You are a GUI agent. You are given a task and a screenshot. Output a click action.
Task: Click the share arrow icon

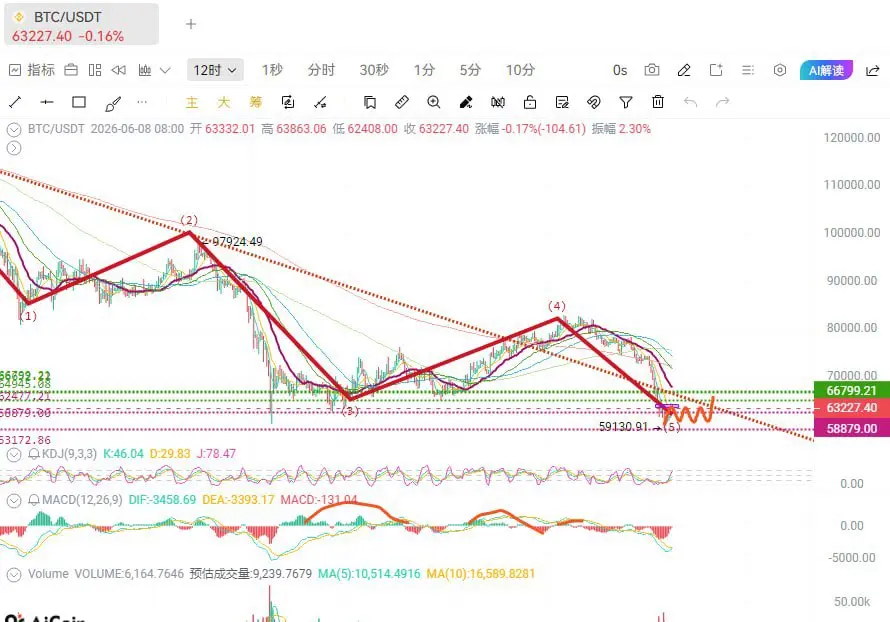point(872,70)
